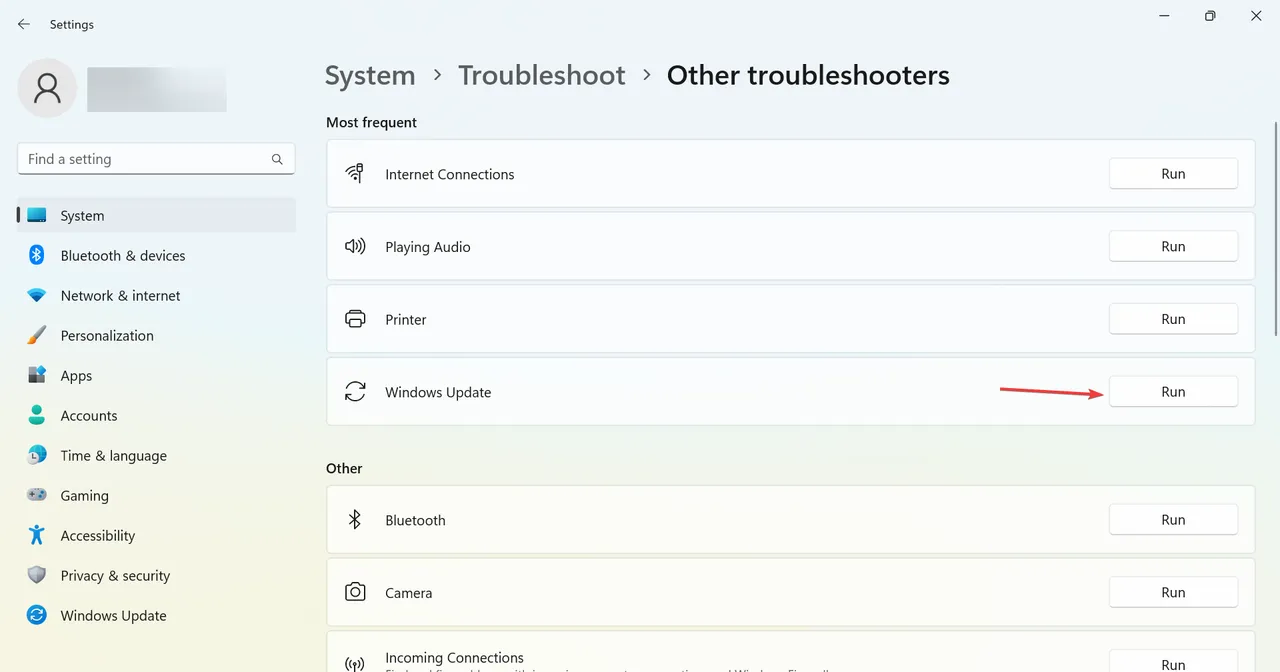Click the Windows Update troubleshooter row text
The width and height of the screenshot is (1280, 672).
438,392
